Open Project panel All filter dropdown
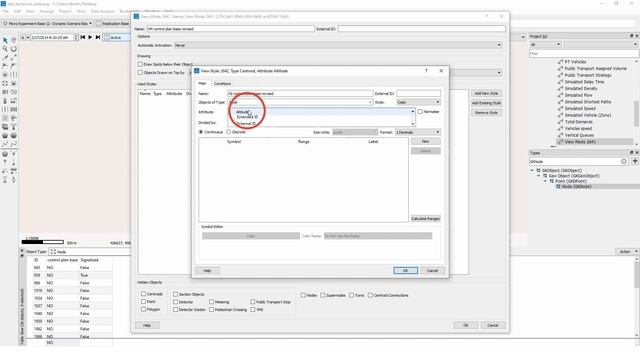The width and height of the screenshot is (640, 360). 545,44
